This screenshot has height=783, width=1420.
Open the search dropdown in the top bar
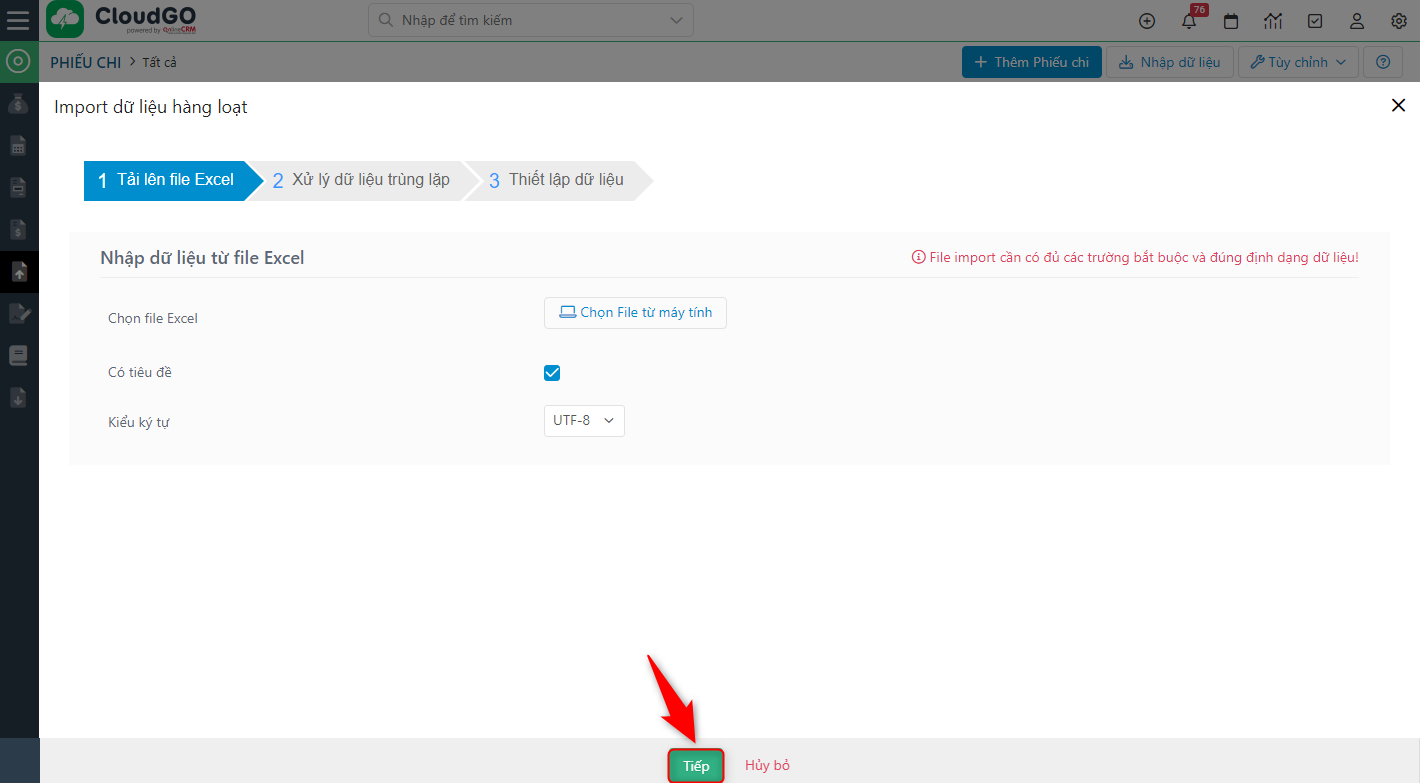(x=676, y=20)
